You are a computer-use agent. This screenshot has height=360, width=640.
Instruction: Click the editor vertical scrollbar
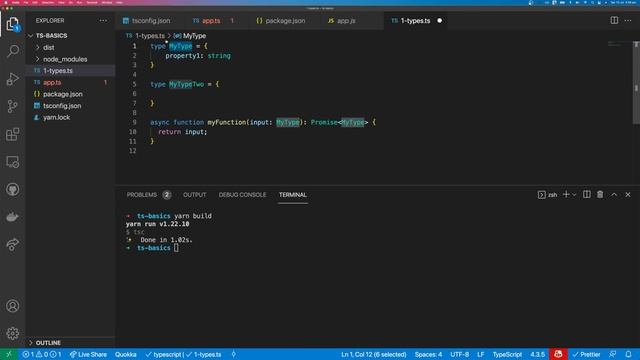(636, 82)
